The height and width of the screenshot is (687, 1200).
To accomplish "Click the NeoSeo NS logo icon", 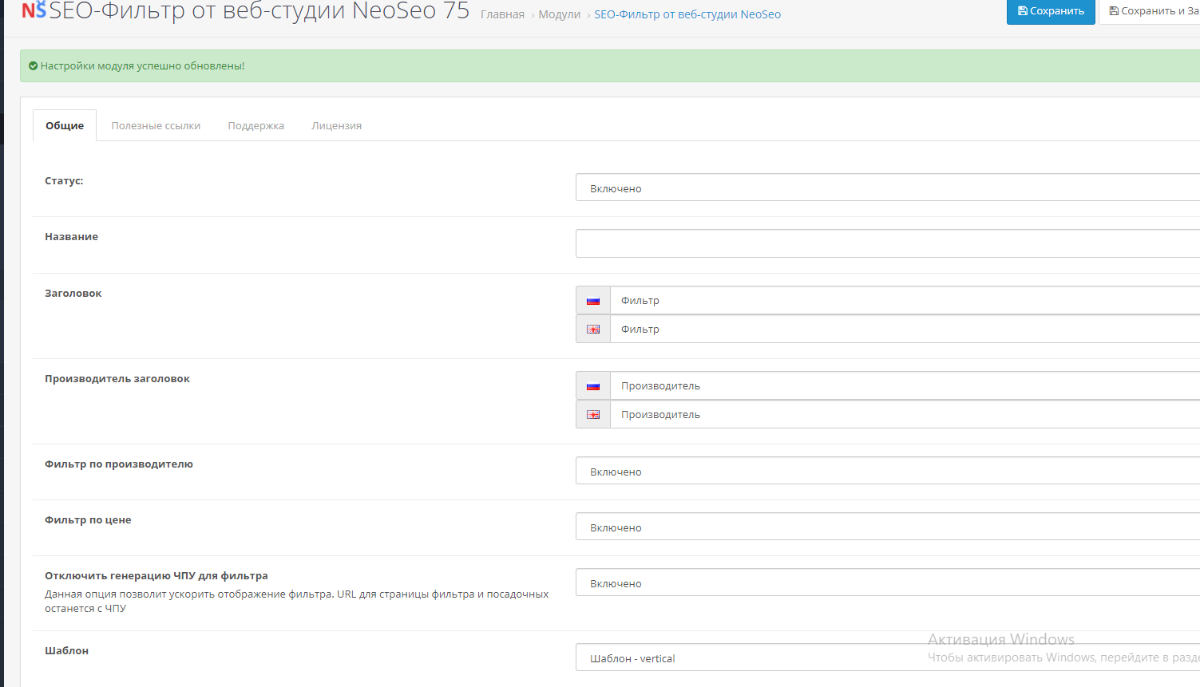I will coord(33,11).
